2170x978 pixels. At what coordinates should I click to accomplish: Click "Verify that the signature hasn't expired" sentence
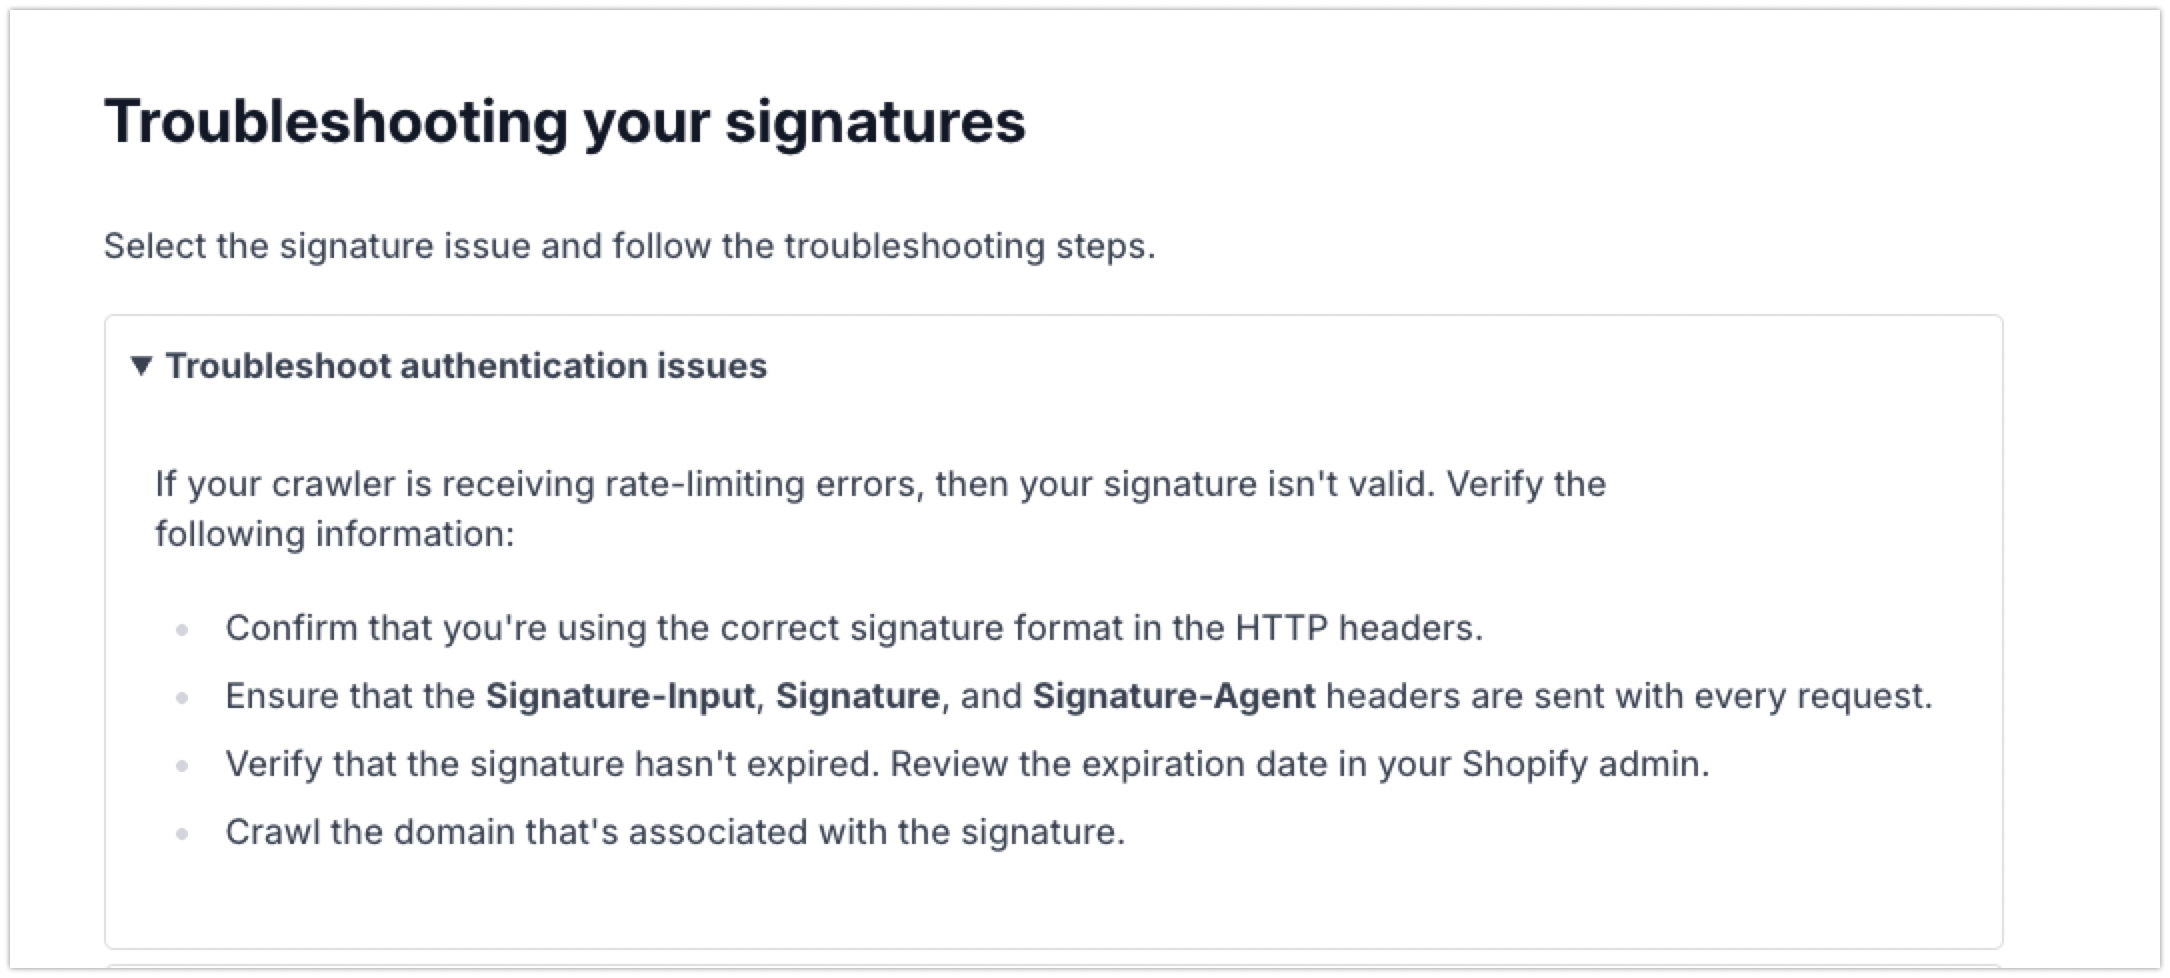tap(552, 764)
